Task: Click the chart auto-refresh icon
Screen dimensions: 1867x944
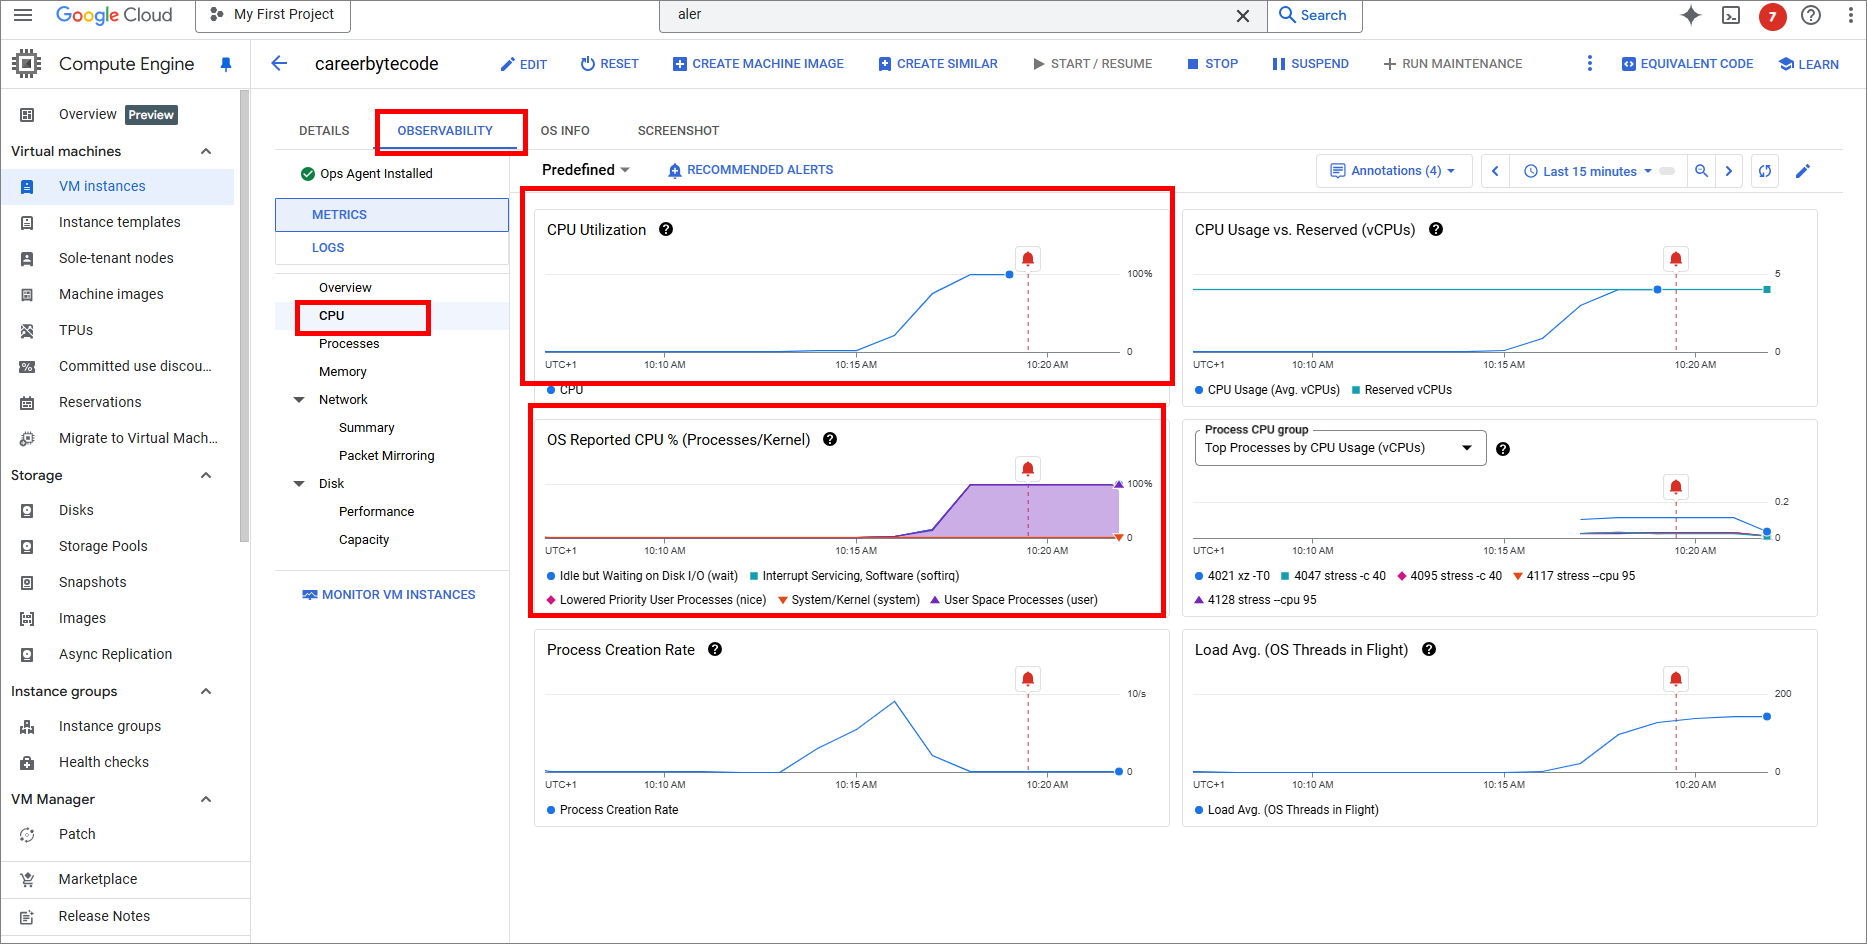Action: coord(1765,171)
